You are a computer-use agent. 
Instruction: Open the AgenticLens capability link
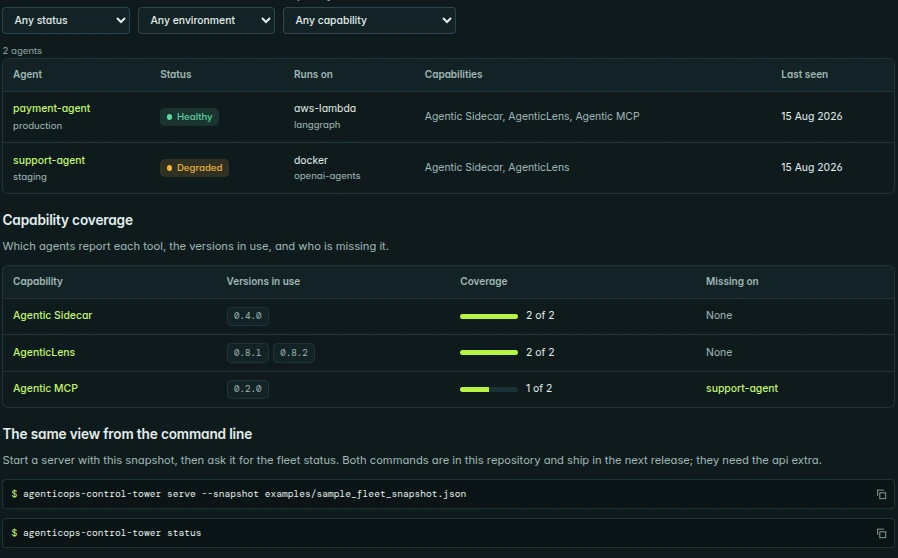tap(44, 352)
